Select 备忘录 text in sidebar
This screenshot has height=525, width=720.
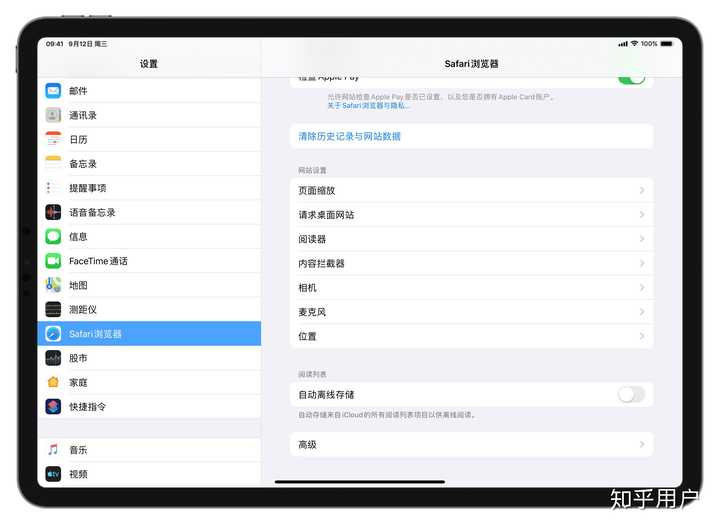pyautogui.click(x=83, y=164)
